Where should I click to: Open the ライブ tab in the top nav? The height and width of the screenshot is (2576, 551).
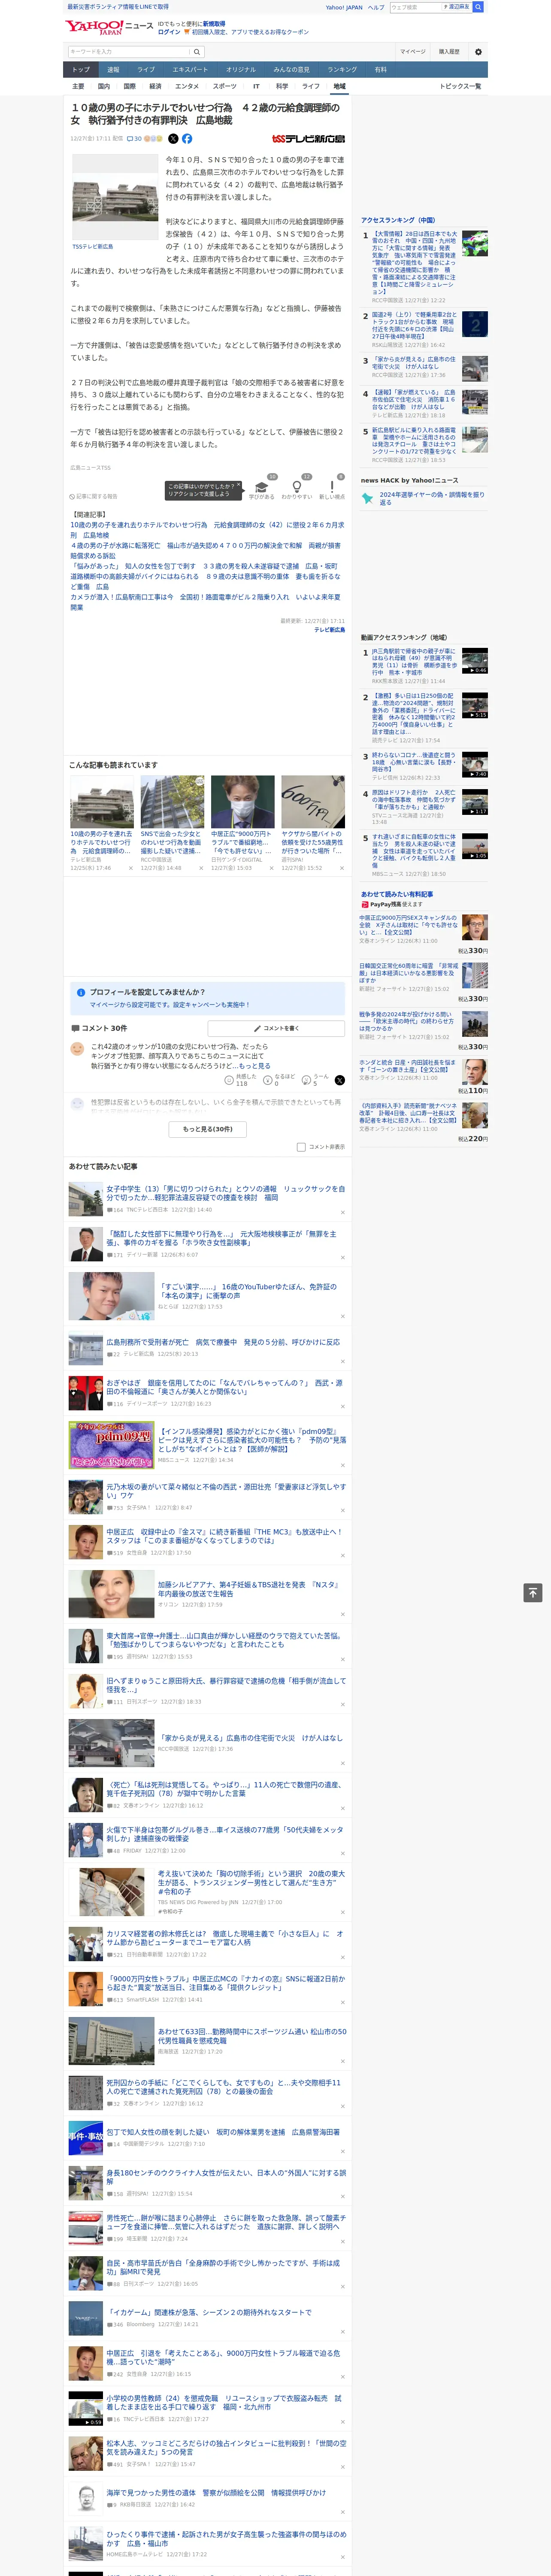tap(146, 70)
